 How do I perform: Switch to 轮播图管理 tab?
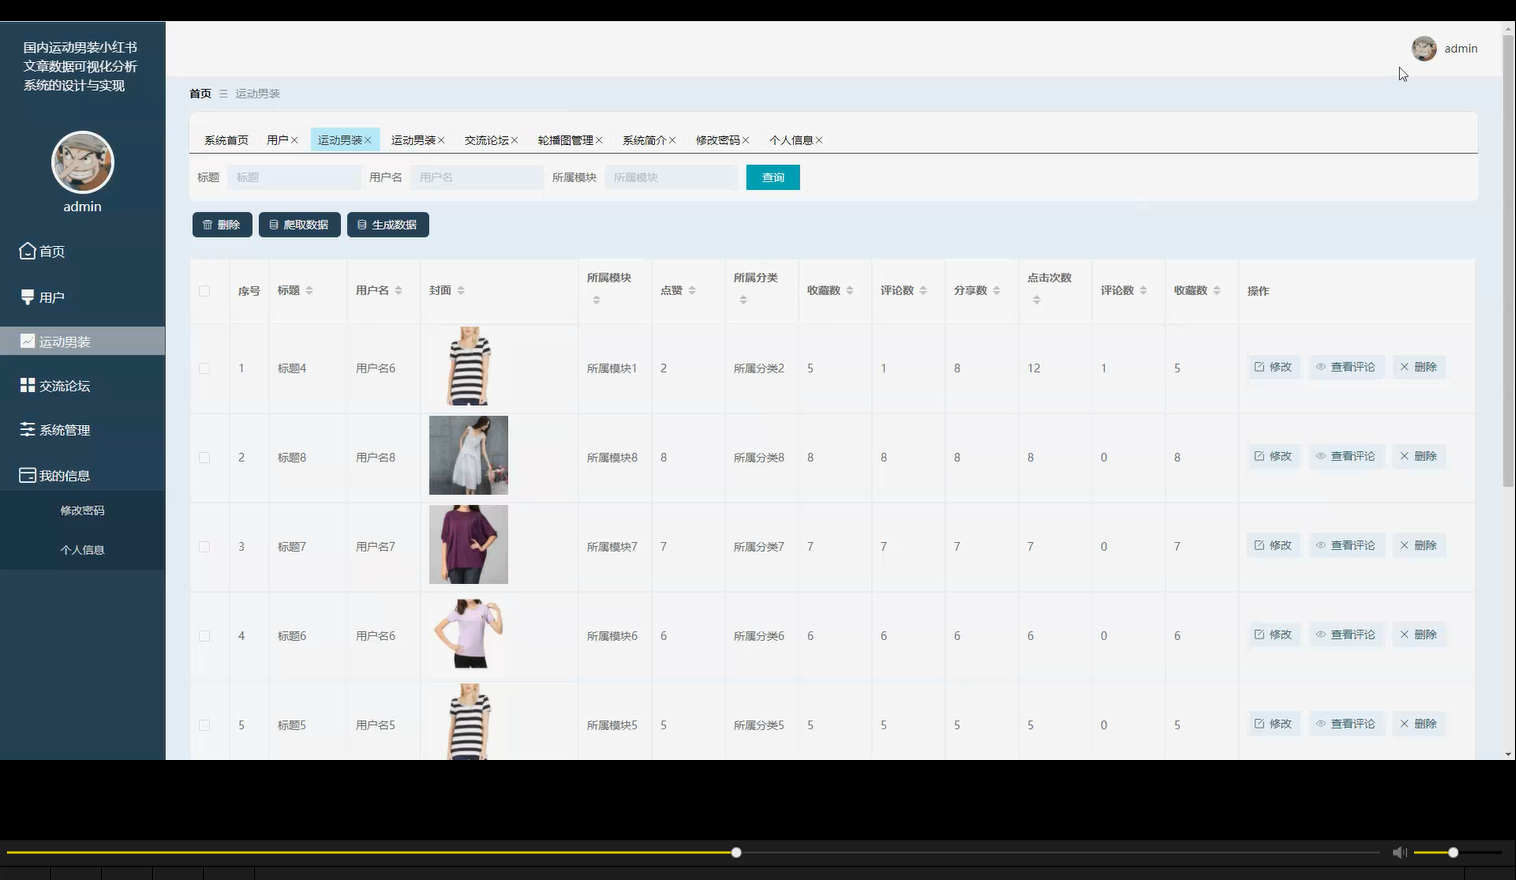565,140
